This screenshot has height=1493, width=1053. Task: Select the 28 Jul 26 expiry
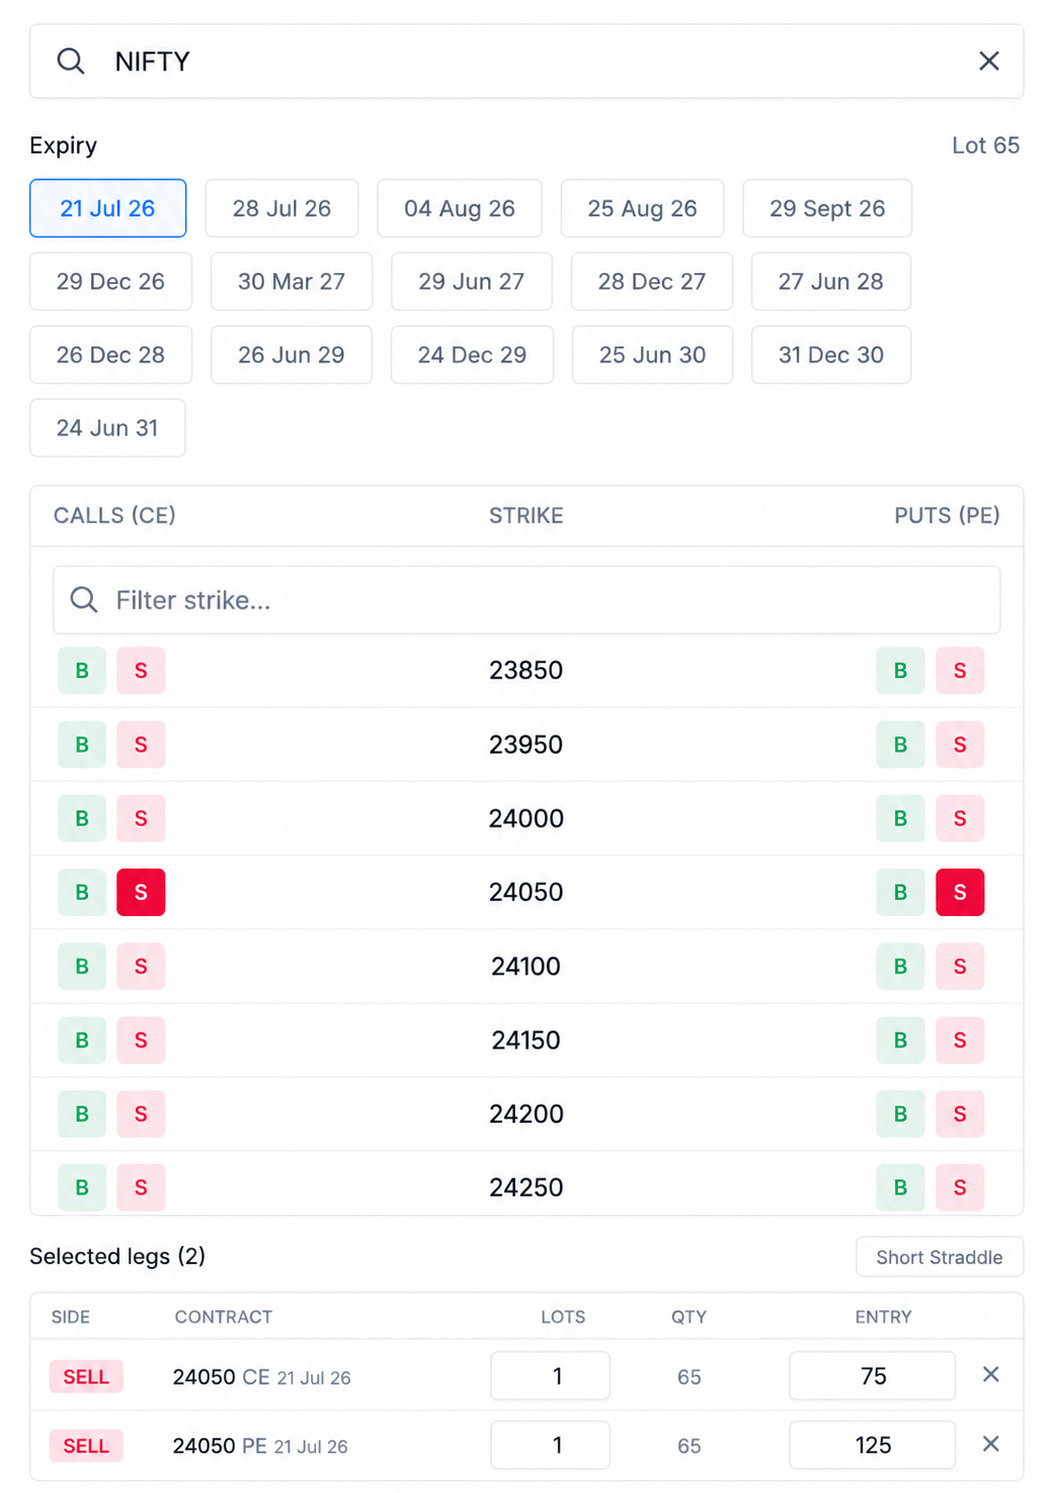coord(282,208)
